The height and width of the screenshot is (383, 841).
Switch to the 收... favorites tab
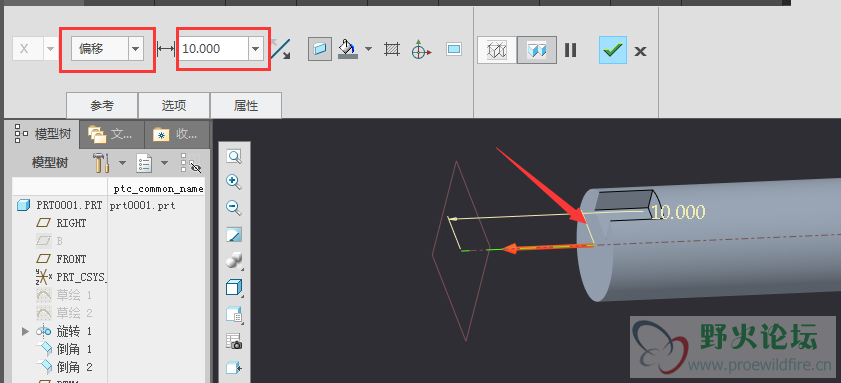point(176,134)
